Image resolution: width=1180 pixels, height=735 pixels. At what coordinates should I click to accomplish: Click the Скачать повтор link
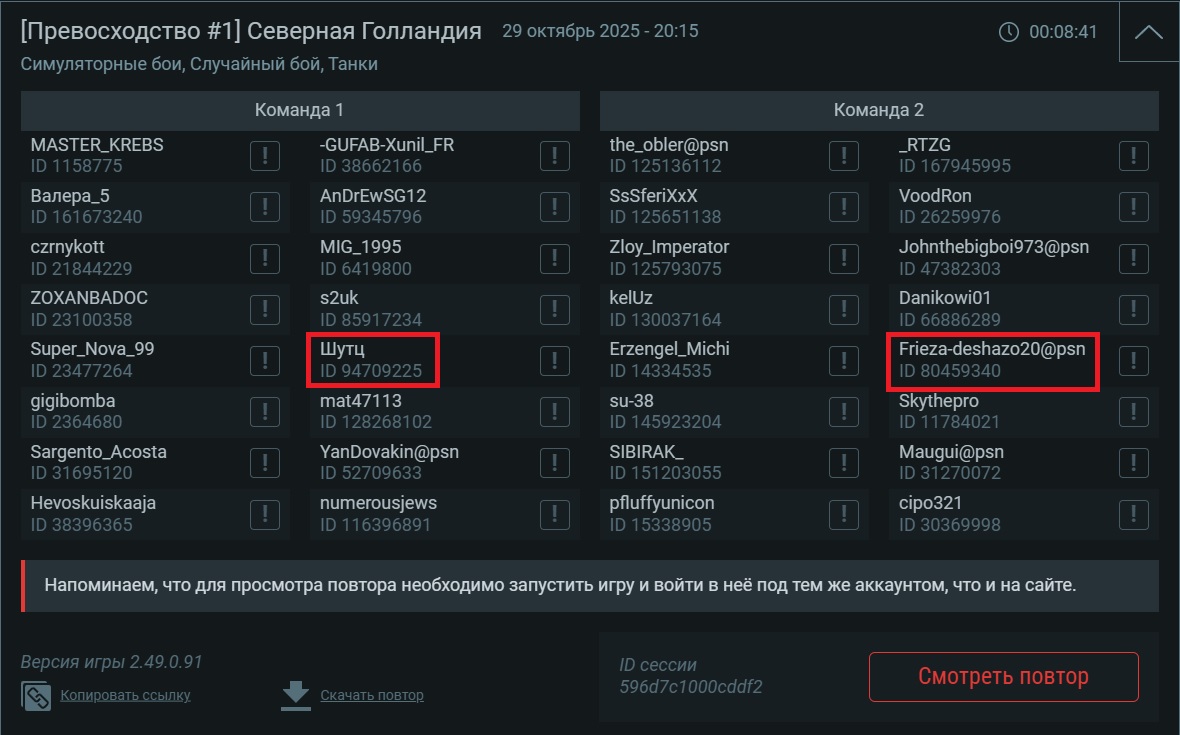tap(372, 695)
